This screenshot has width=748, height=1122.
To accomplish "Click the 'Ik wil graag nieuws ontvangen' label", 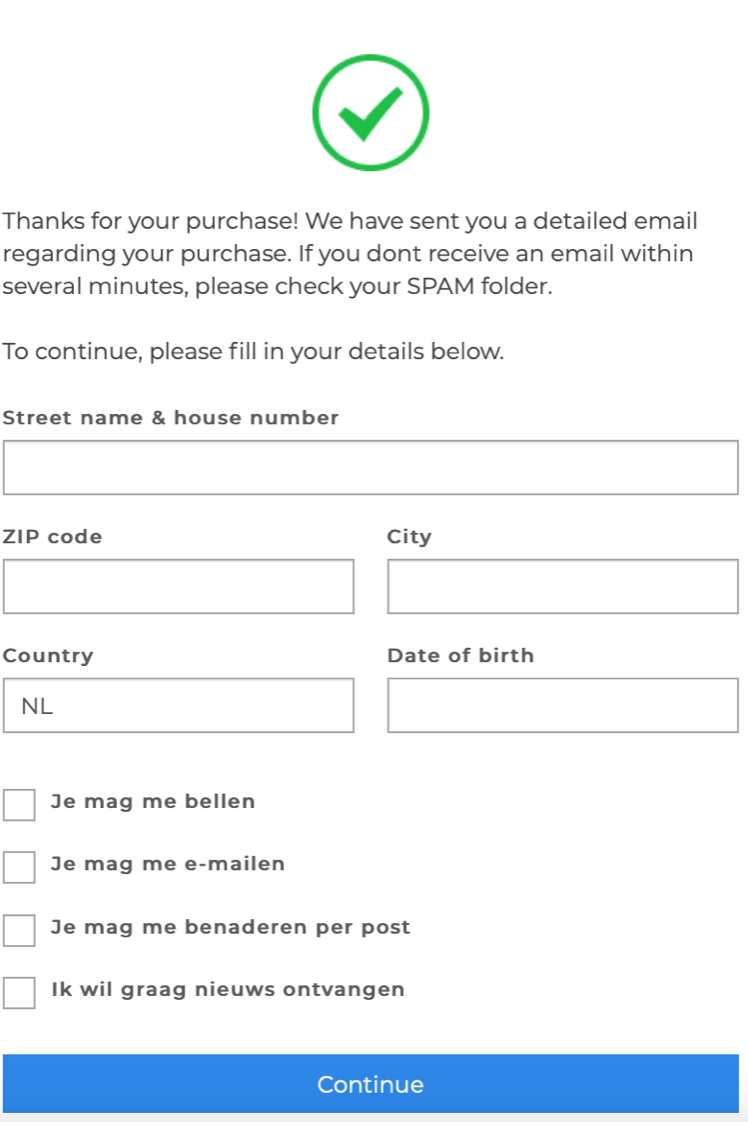I will [228, 990].
